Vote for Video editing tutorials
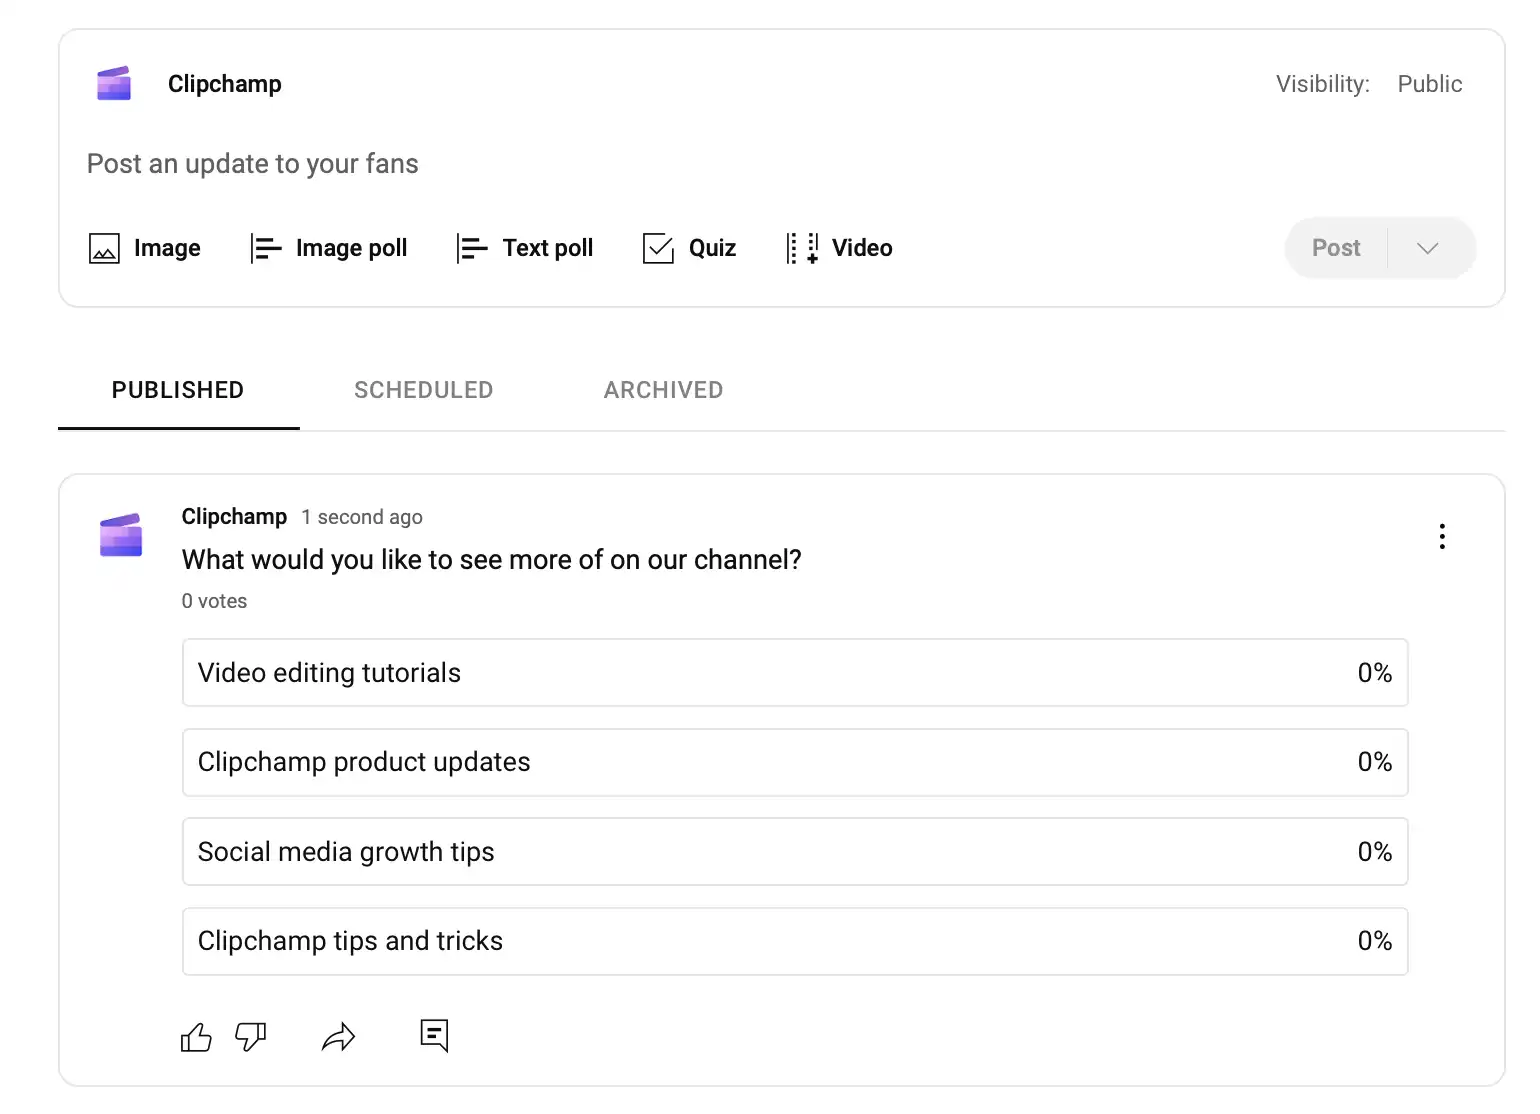This screenshot has width=1540, height=1114. click(795, 673)
